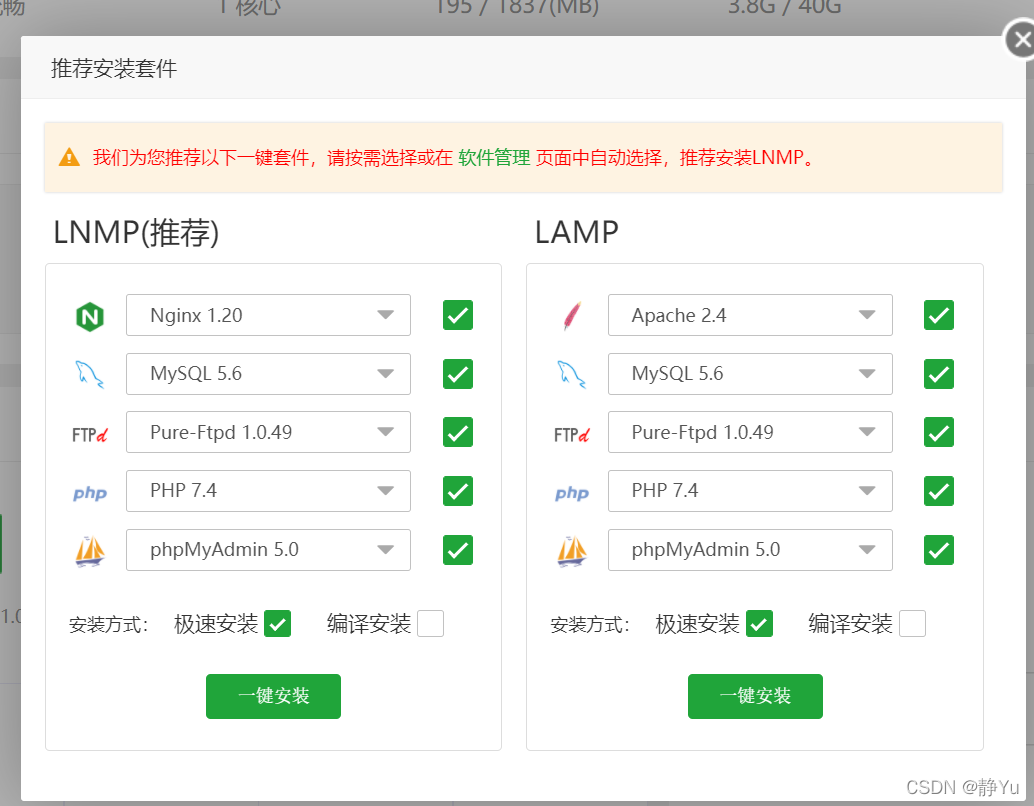The image size is (1034, 806).
Task: Uncheck PHP 7.4 checkbox in LAMP
Action: point(939,491)
